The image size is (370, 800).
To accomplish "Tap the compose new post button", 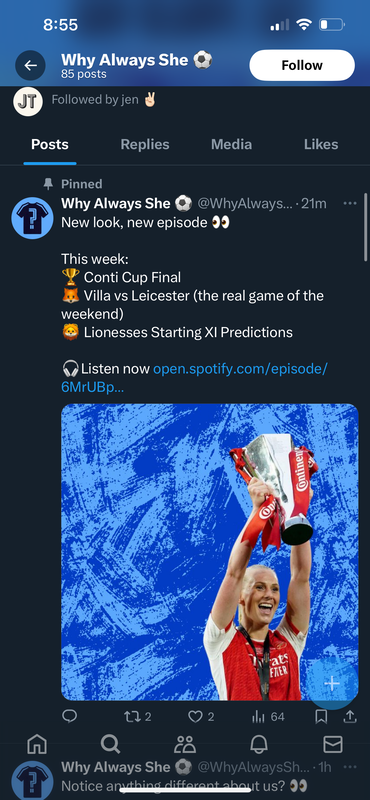I will coord(332,684).
